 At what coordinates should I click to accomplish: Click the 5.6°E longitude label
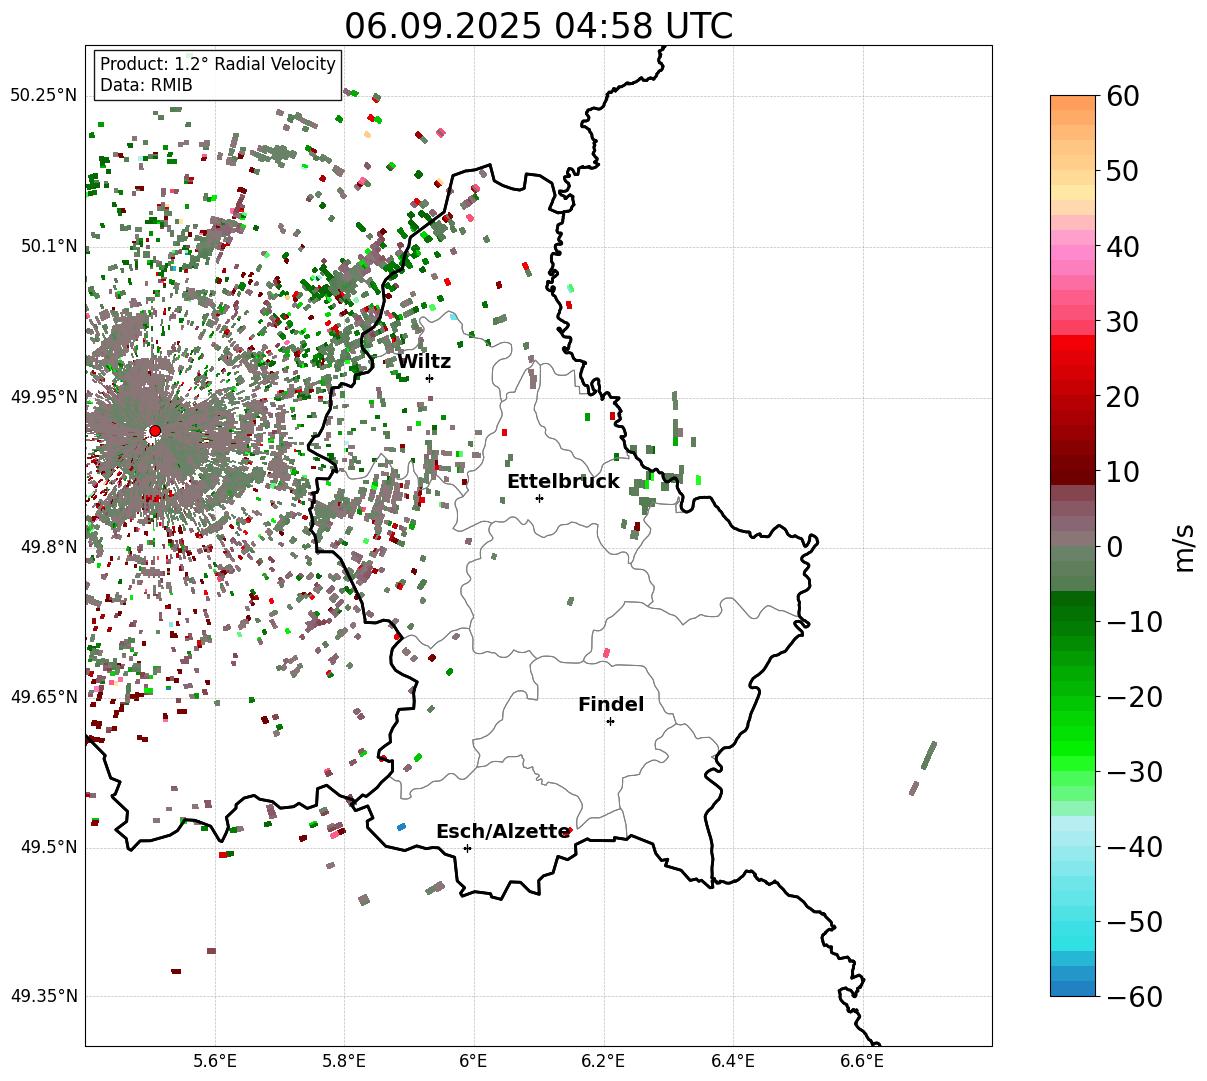click(x=215, y=1060)
